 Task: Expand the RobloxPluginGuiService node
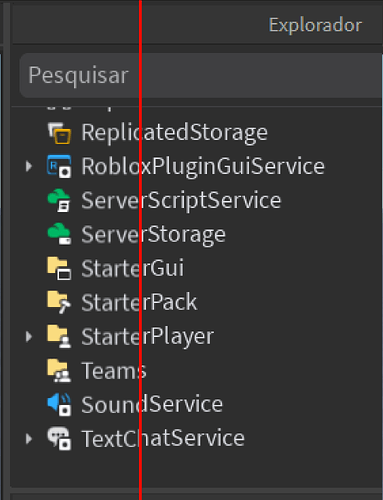pyautogui.click(x=29, y=166)
